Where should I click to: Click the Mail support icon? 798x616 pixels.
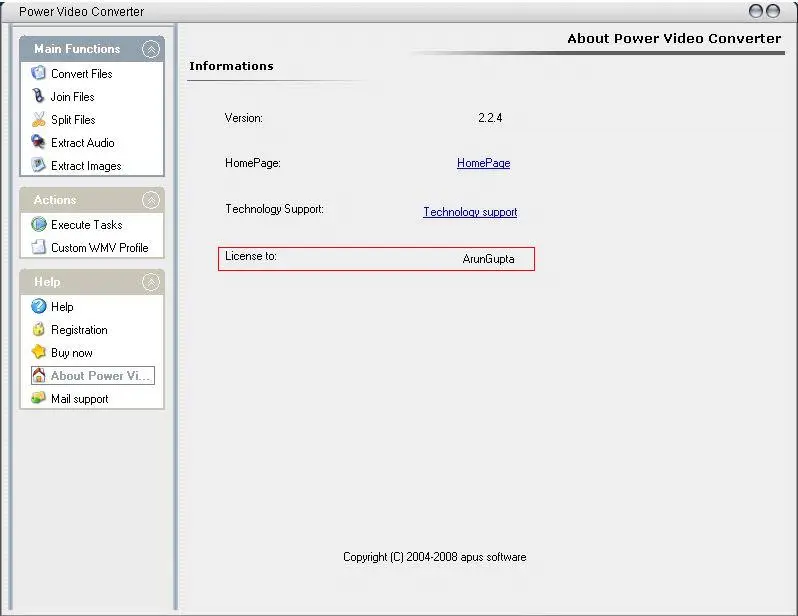point(39,398)
